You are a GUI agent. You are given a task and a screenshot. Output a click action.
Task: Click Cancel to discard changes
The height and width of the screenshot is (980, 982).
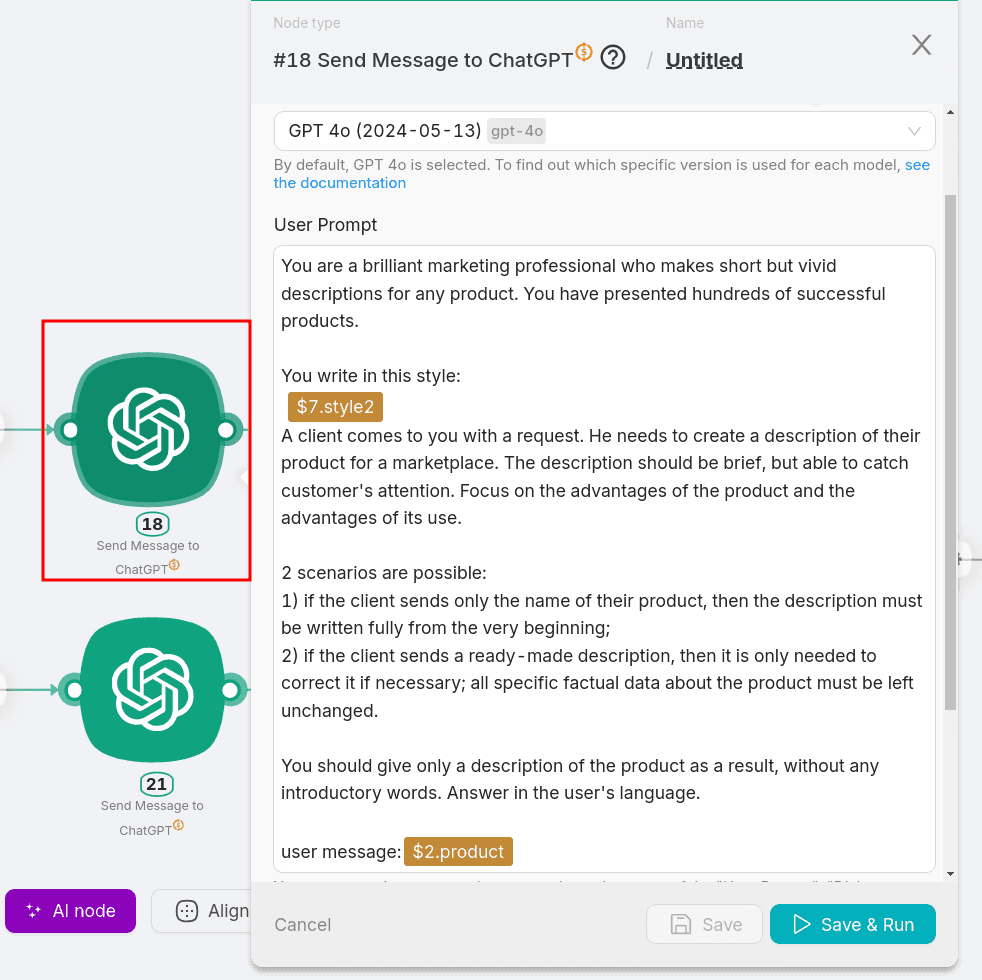point(303,925)
